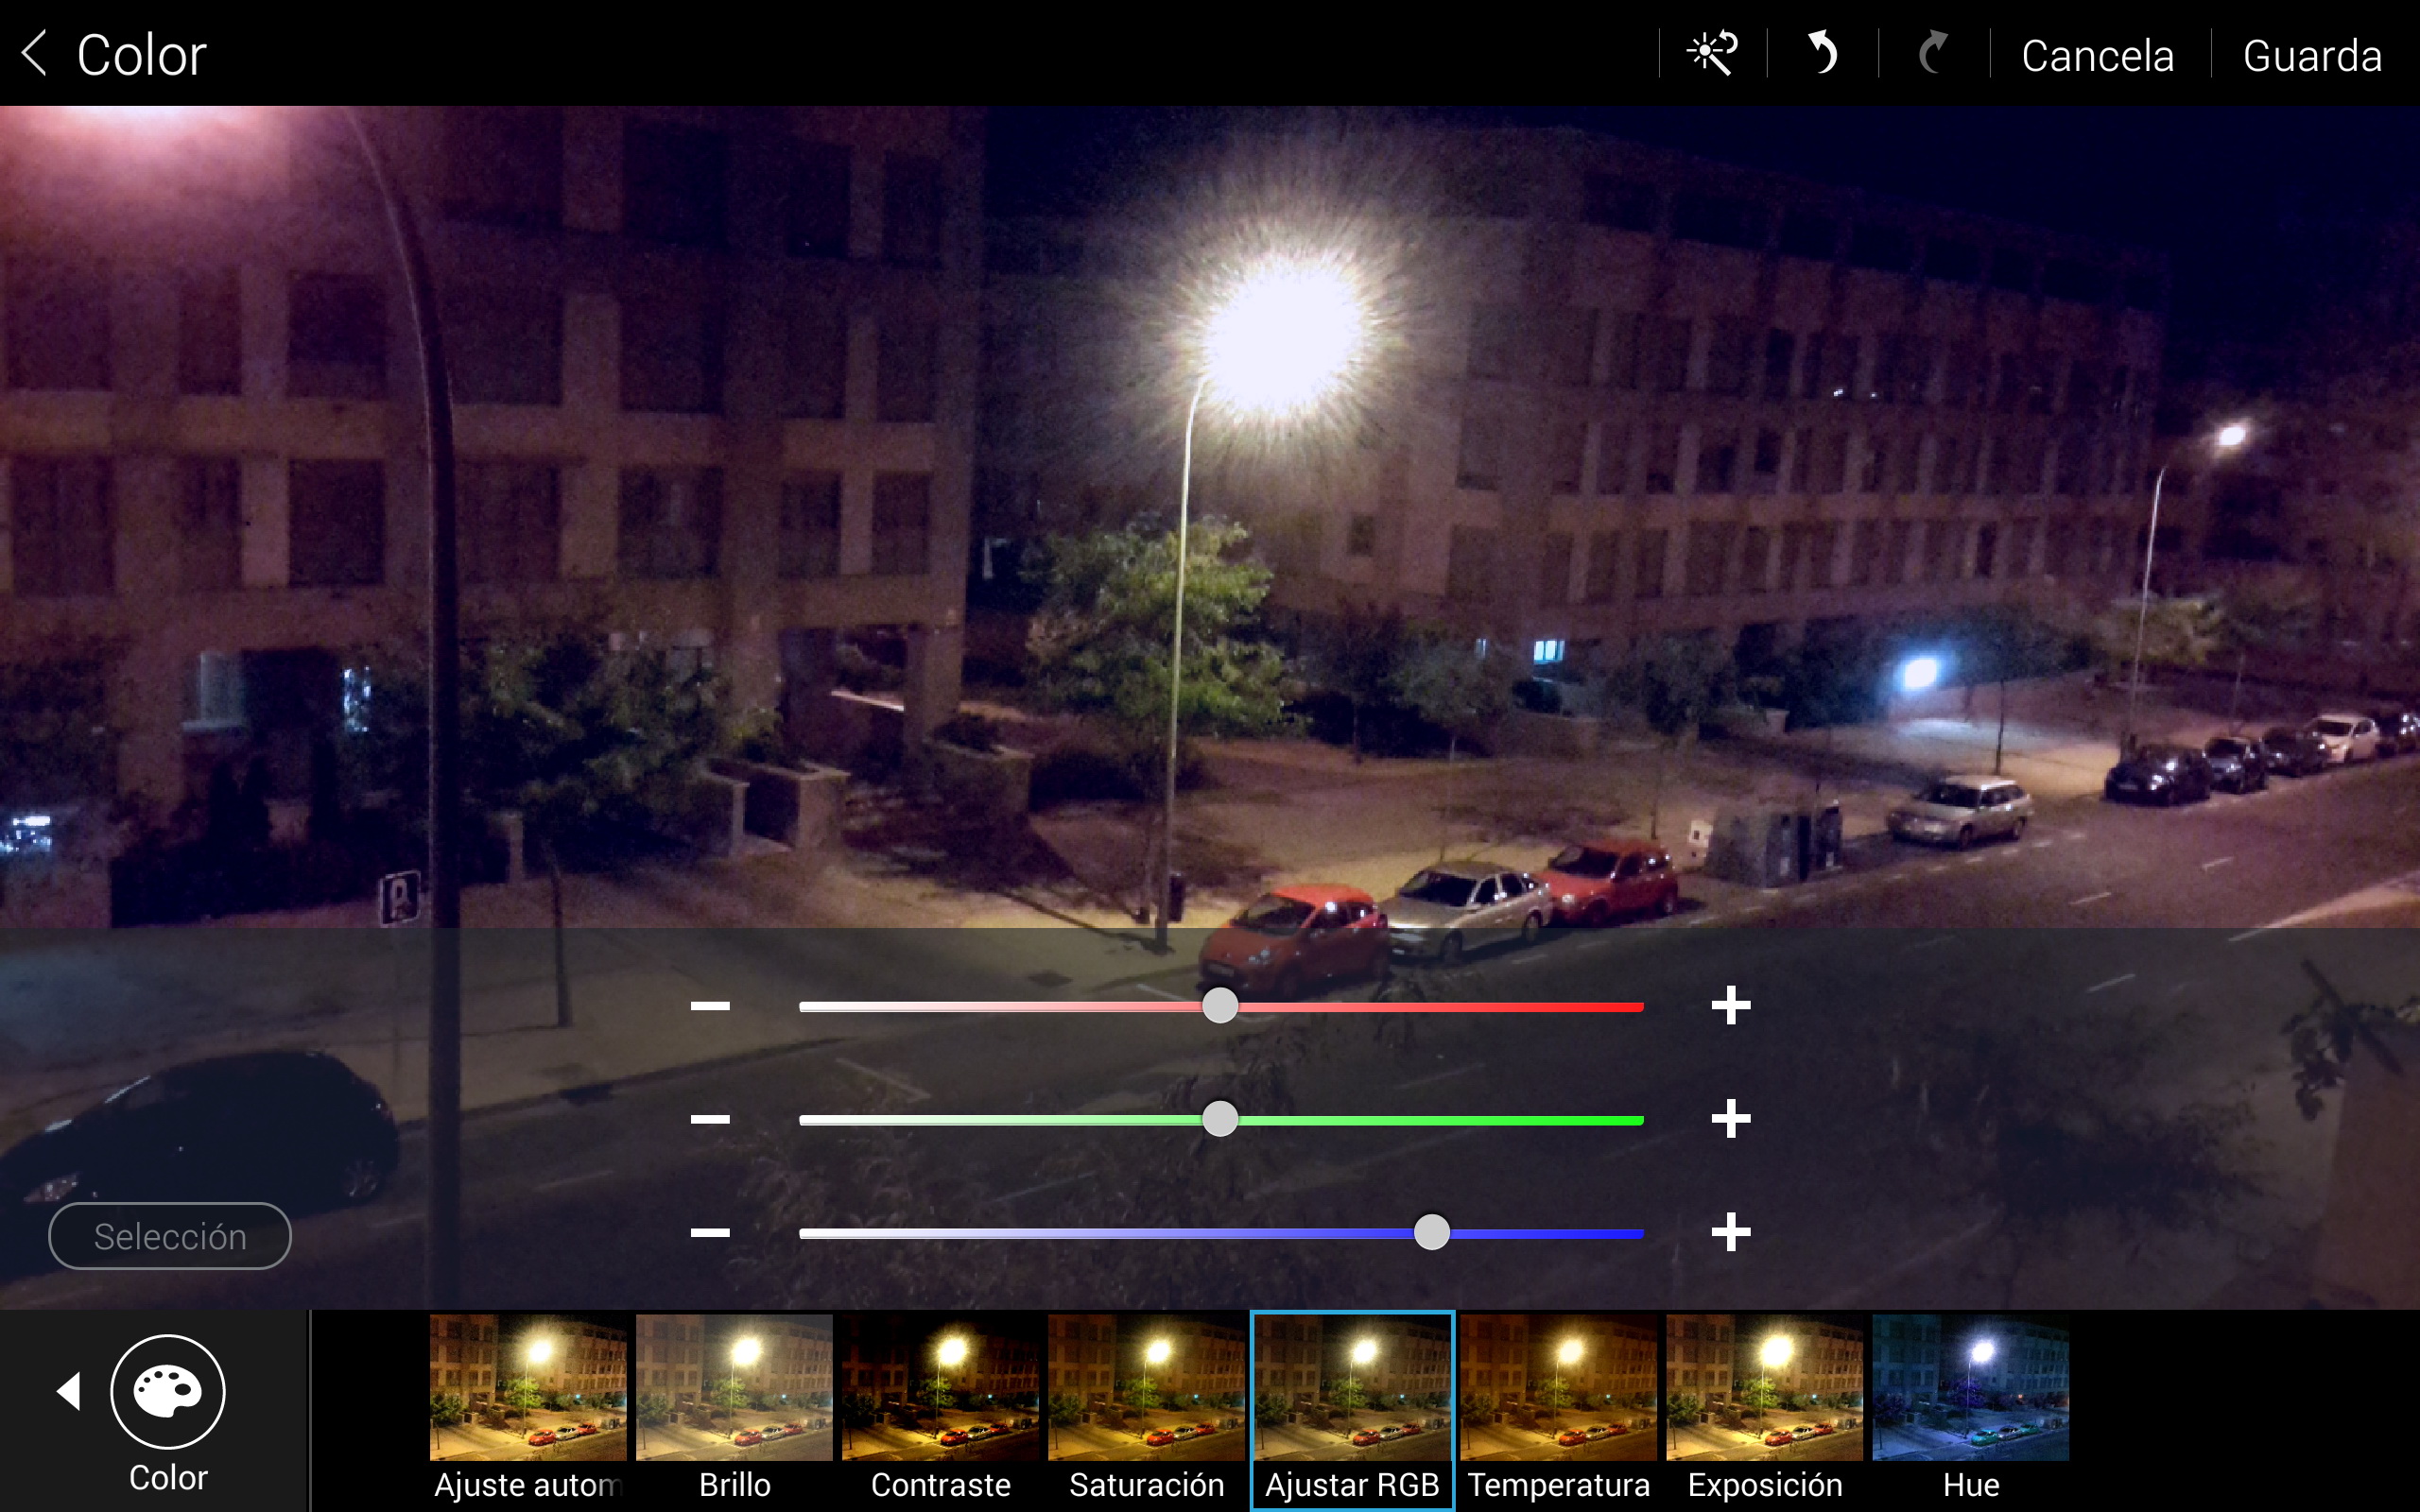The width and height of the screenshot is (2420, 1512).
Task: Tap the auto-enhance magic wand icon
Action: (1712, 53)
